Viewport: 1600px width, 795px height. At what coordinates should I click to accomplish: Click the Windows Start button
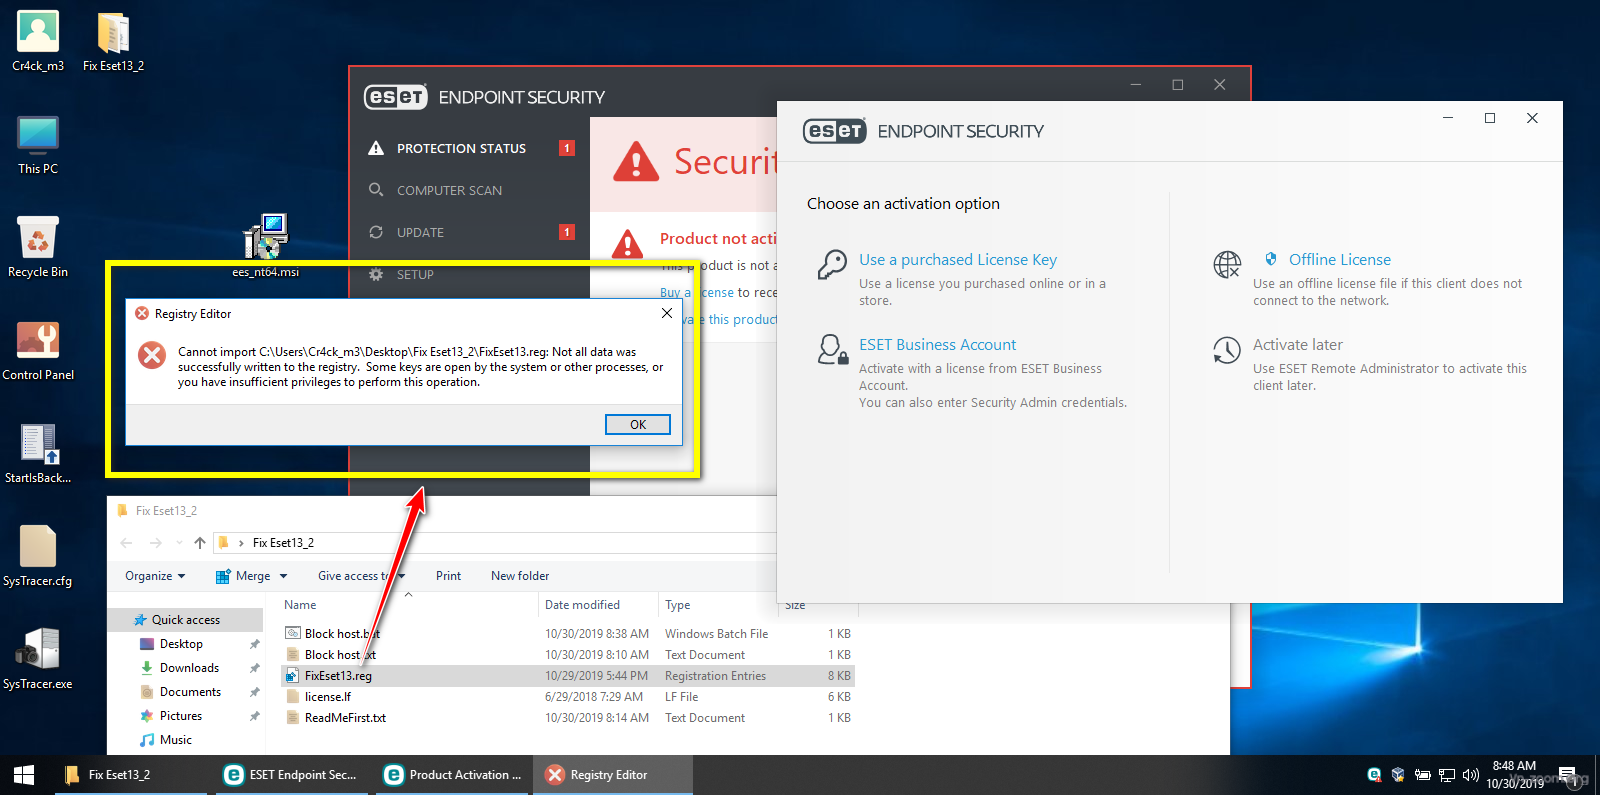click(x=24, y=775)
